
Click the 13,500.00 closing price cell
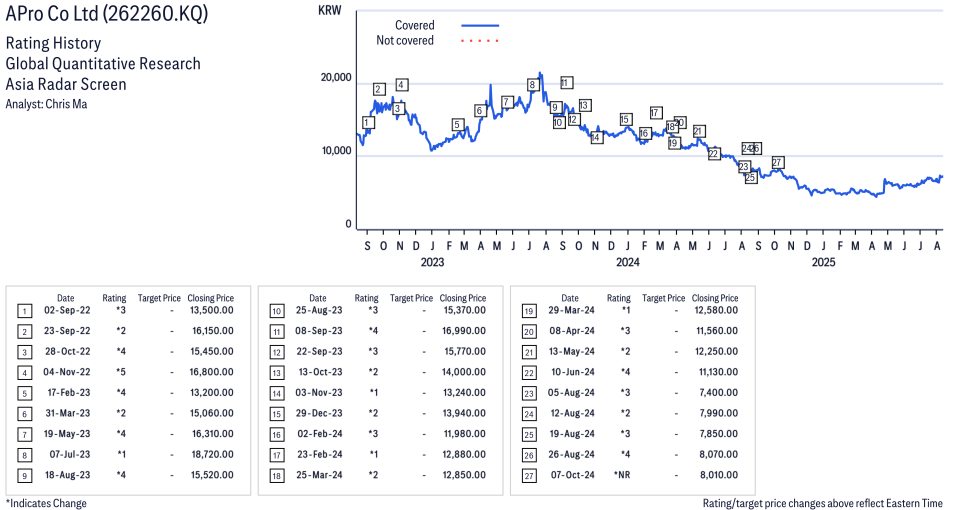tap(212, 310)
